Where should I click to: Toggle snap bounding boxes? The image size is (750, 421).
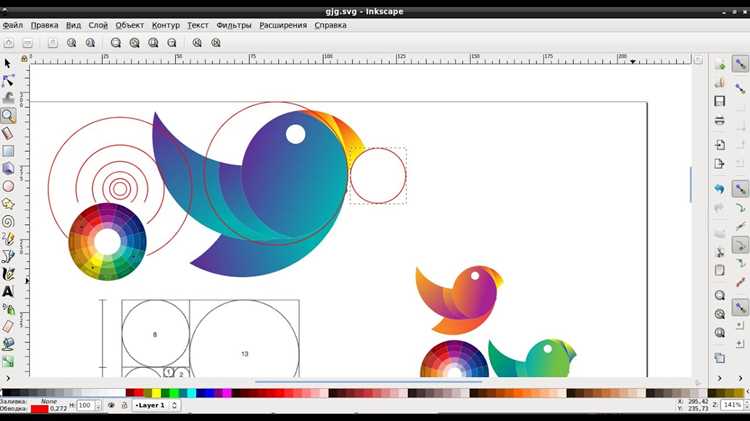point(740,88)
